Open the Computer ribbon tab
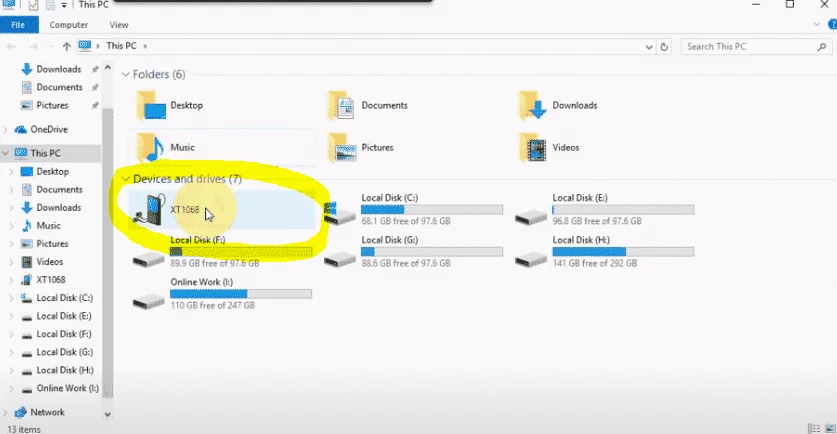 coord(68,25)
